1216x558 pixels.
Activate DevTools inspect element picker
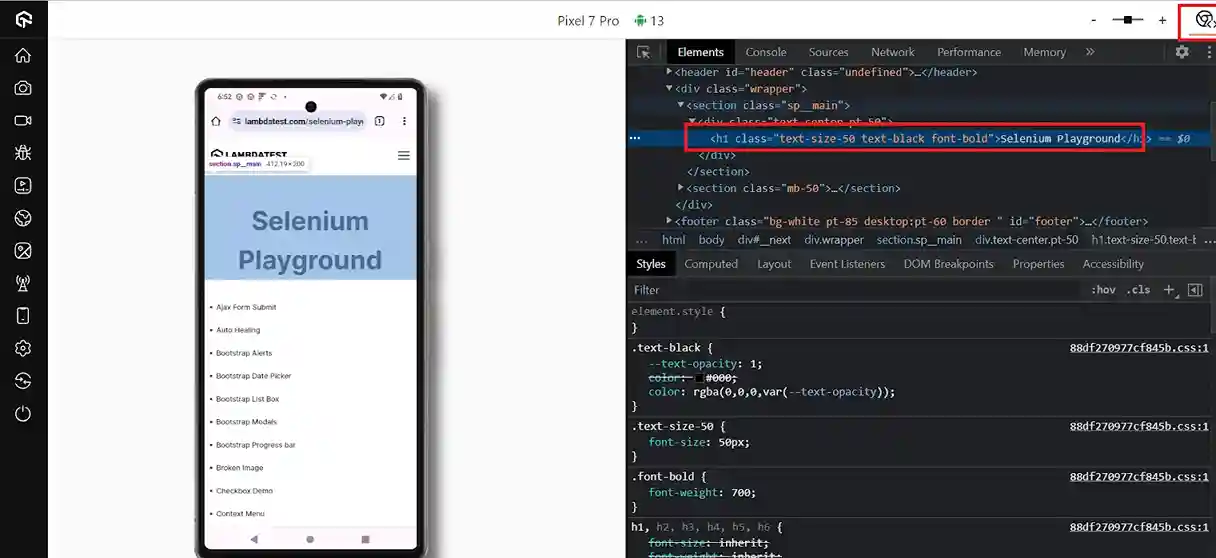click(644, 52)
